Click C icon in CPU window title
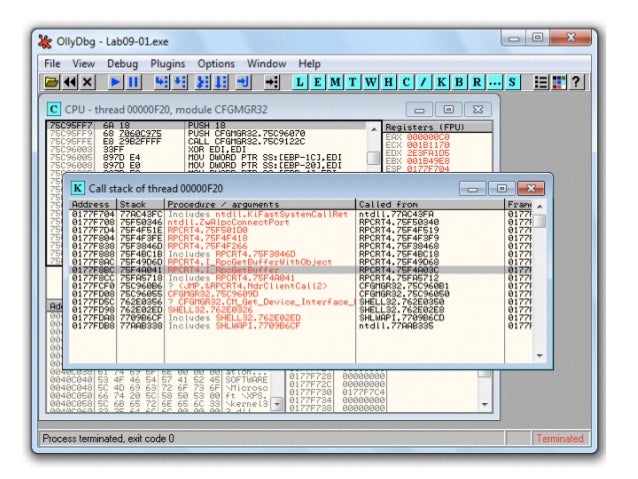638x479 pixels. click(x=54, y=109)
